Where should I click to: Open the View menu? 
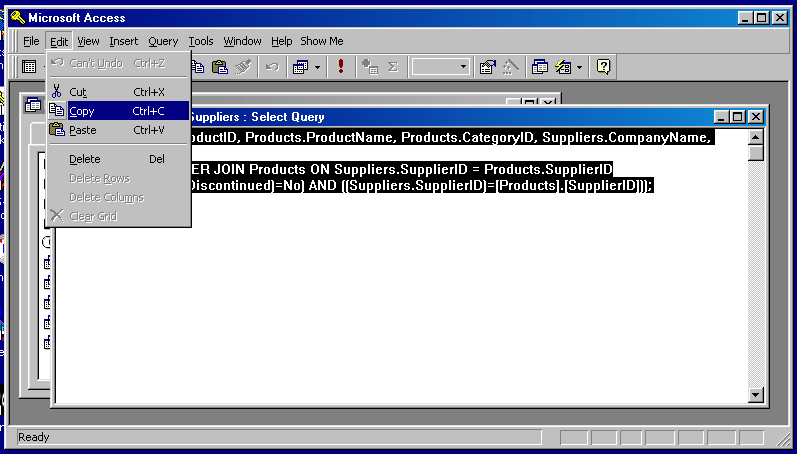tap(88, 41)
